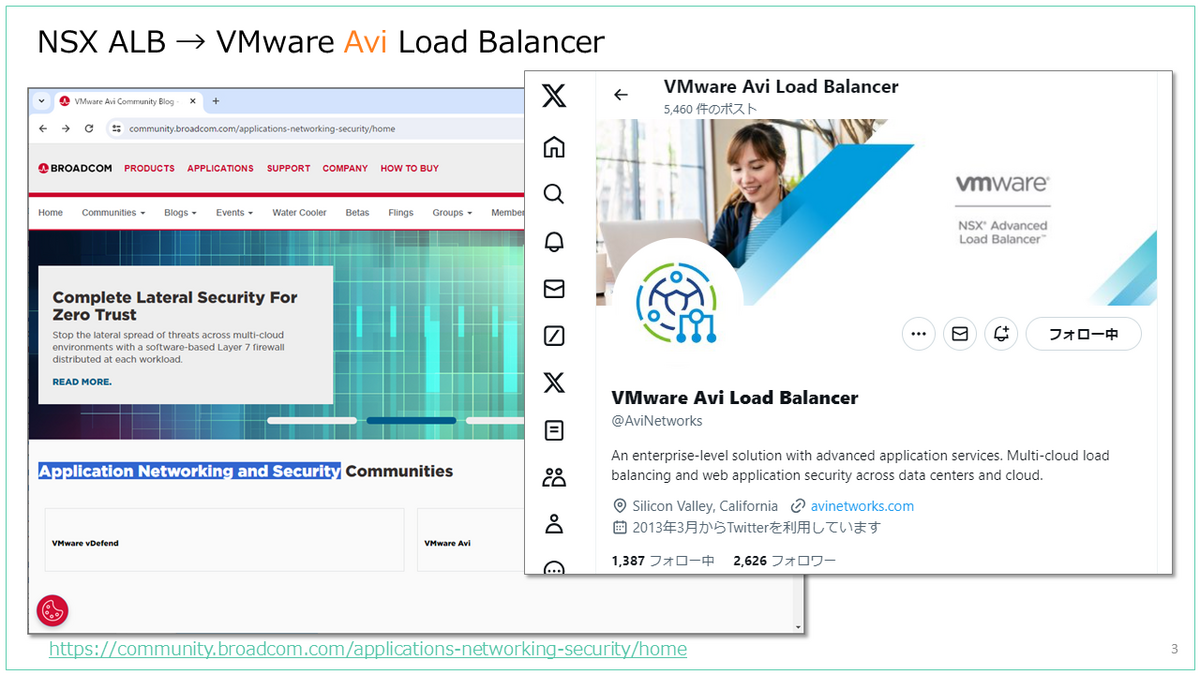This screenshot has height=675, width=1200.
Task: Enable post notifications via the bell icon
Action: tap(1001, 333)
